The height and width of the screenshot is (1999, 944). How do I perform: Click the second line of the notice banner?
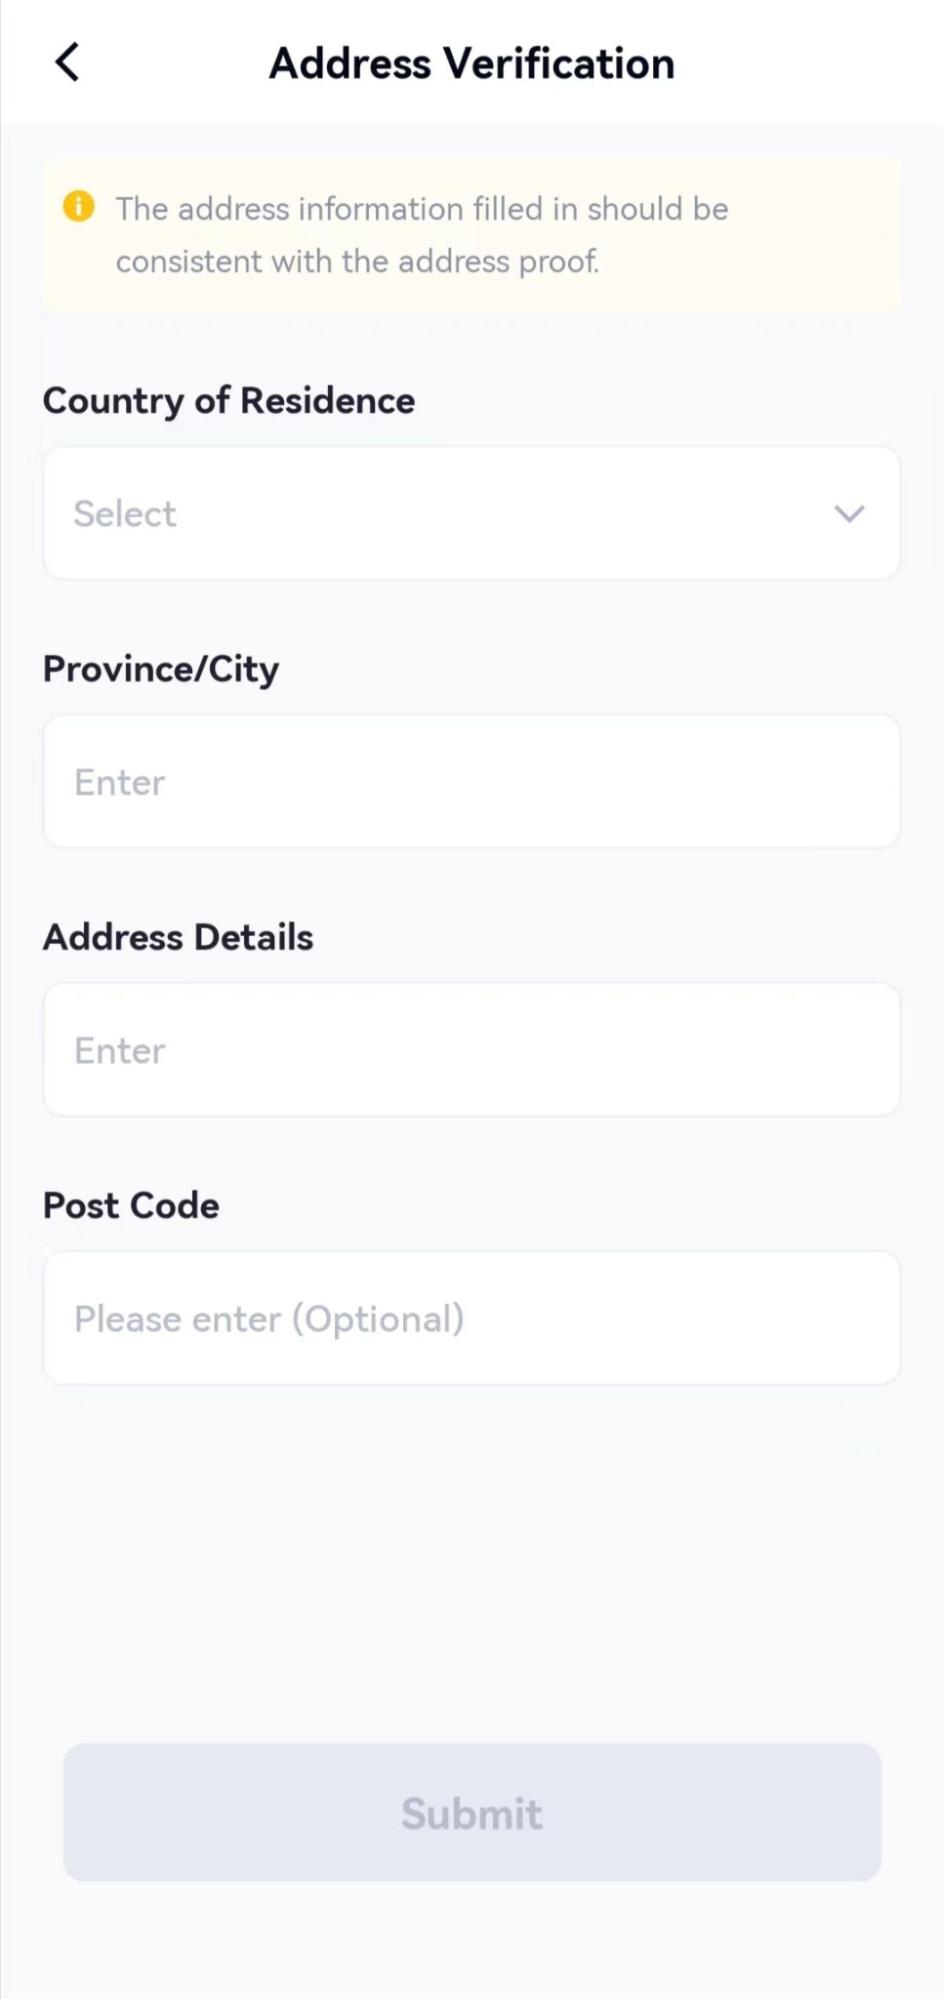pyautogui.click(x=357, y=262)
